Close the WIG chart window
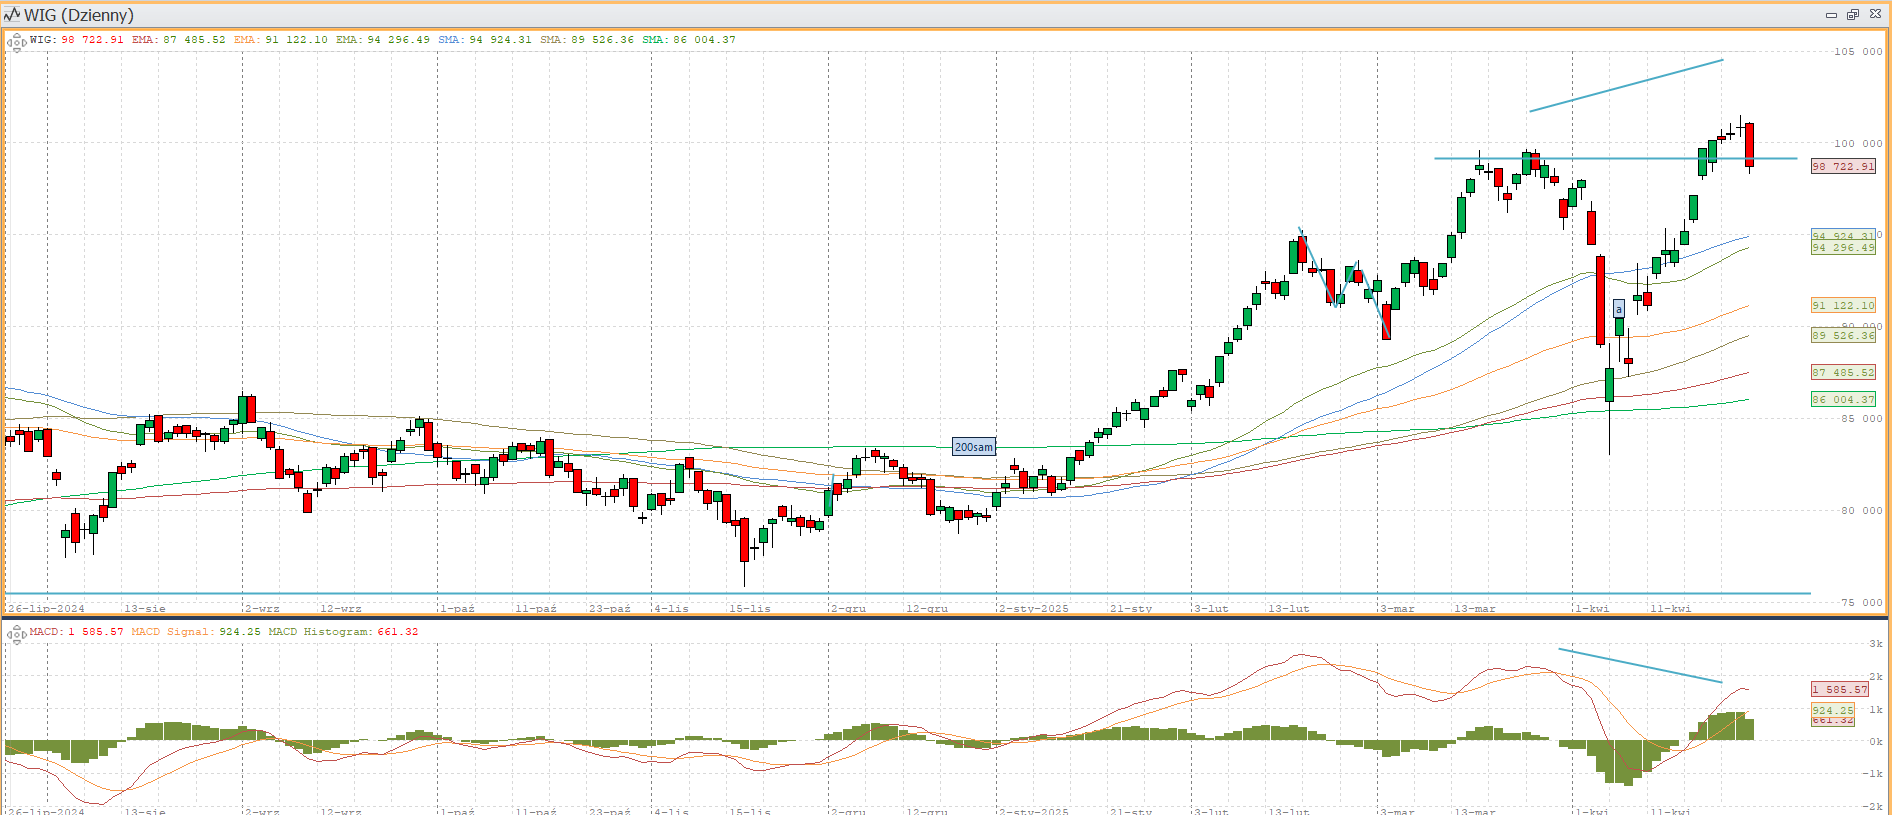This screenshot has height=815, width=1892. [1875, 15]
